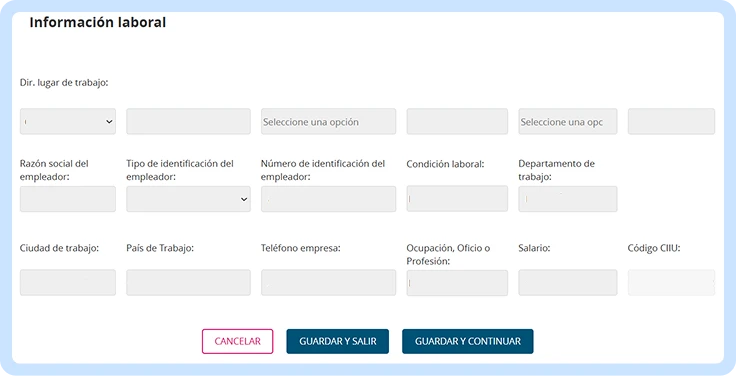Focus Número de identificación del empleador field

tap(329, 199)
